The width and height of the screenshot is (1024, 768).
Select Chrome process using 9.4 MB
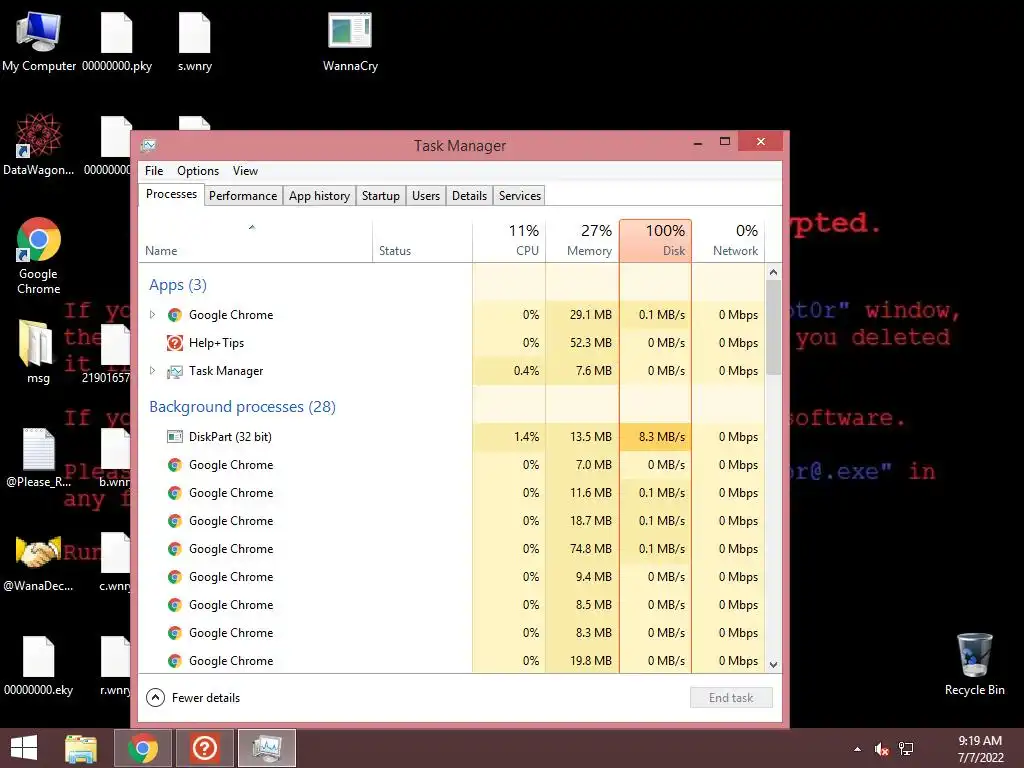click(451, 577)
